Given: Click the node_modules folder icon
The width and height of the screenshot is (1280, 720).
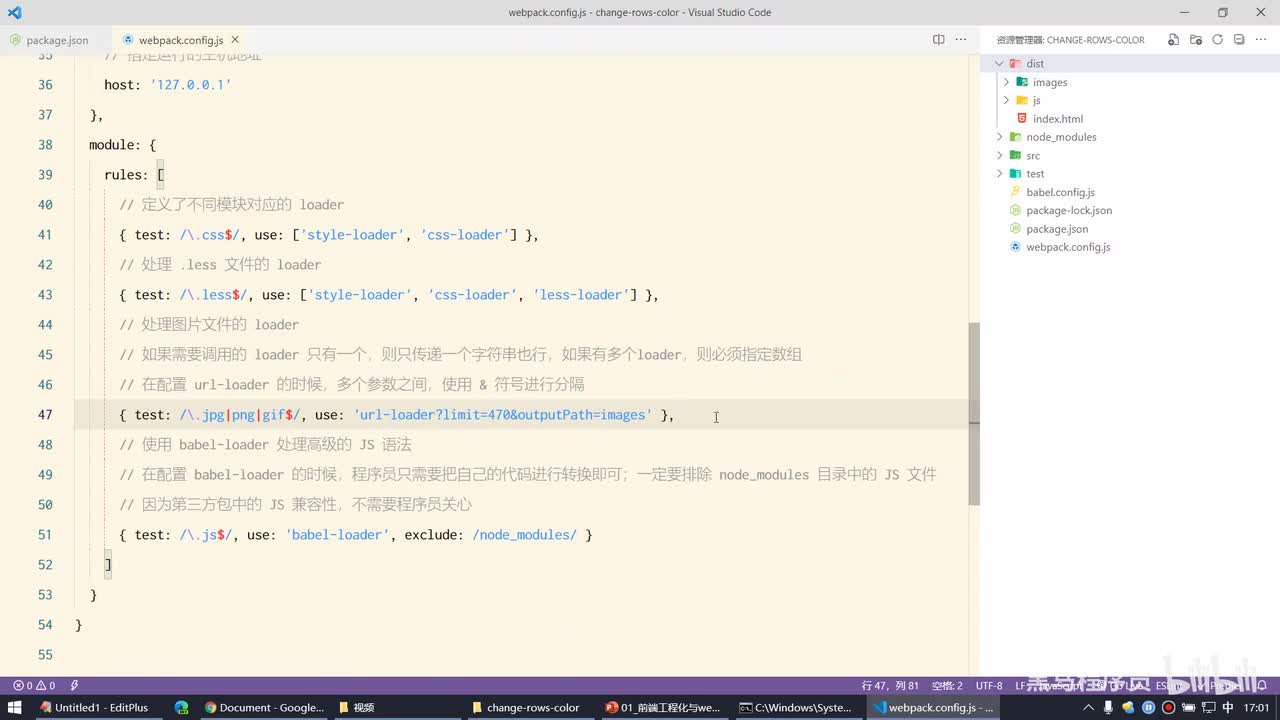Looking at the screenshot, I should [x=1015, y=137].
